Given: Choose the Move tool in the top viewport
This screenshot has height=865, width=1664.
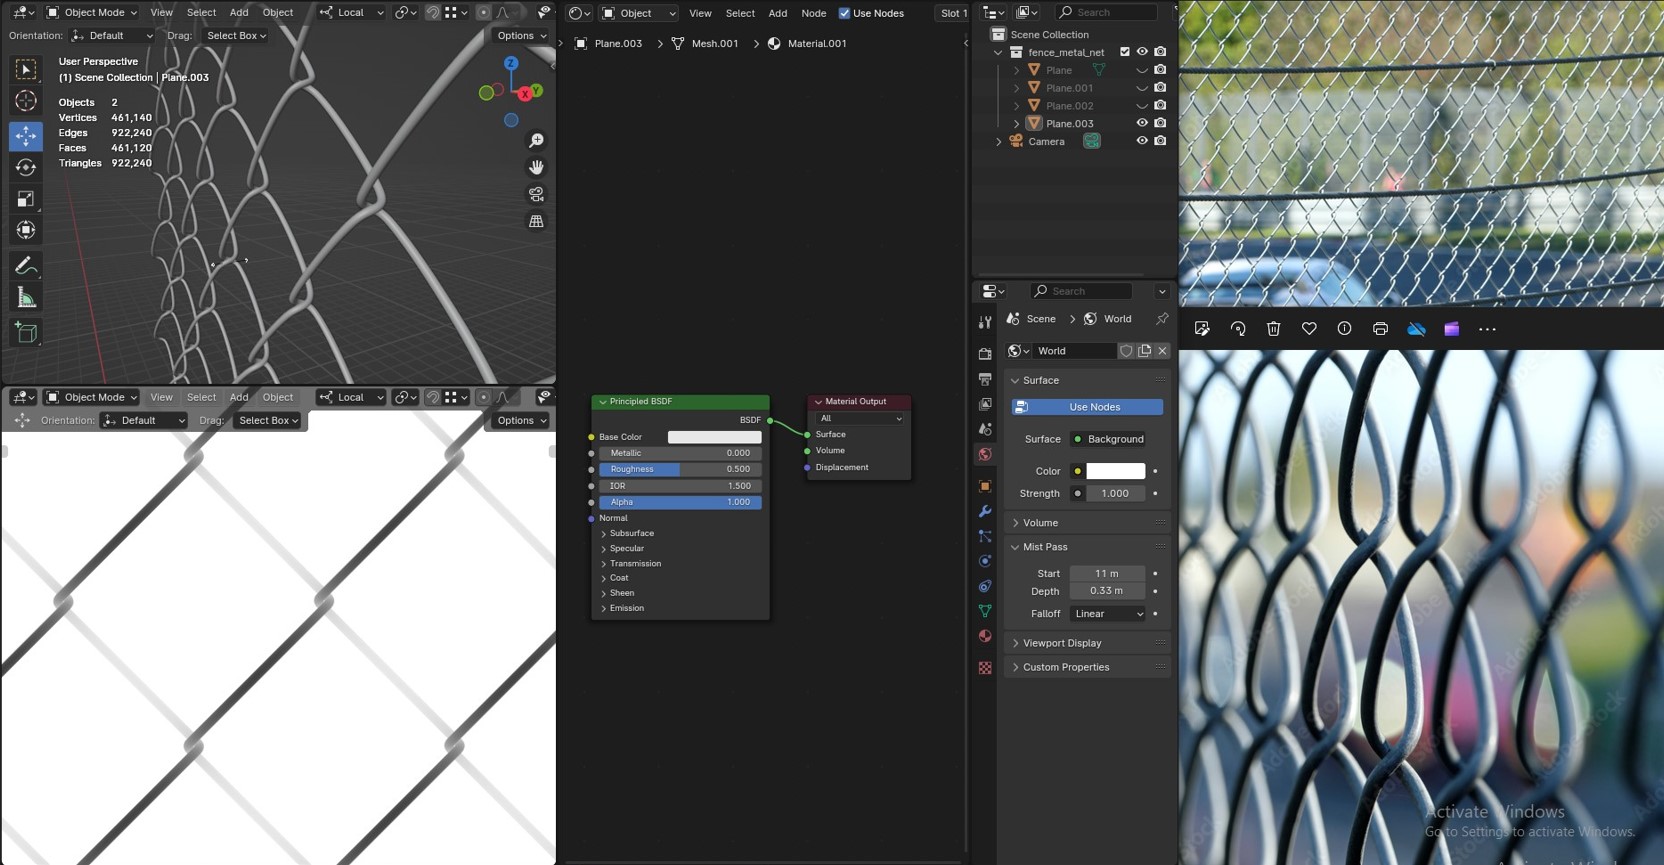Looking at the screenshot, I should pyautogui.click(x=26, y=136).
